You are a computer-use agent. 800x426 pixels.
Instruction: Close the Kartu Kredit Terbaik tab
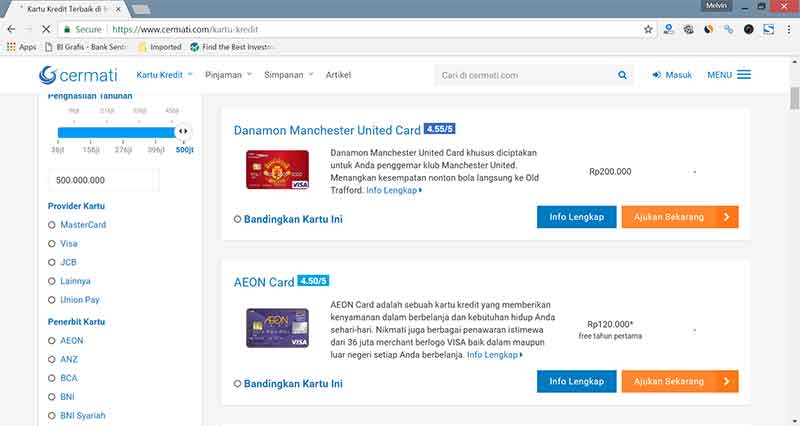click(x=118, y=9)
